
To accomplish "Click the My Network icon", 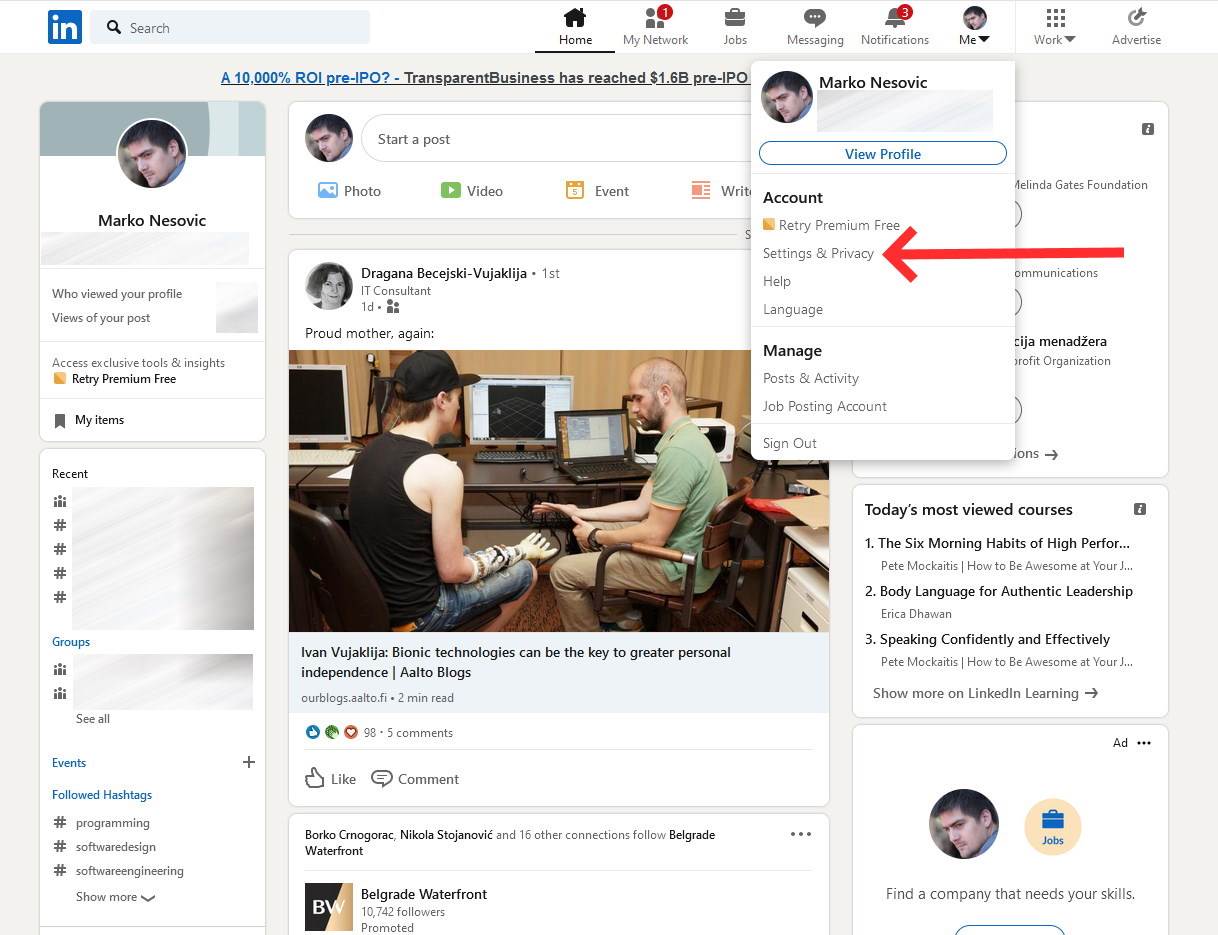I will coord(655,22).
